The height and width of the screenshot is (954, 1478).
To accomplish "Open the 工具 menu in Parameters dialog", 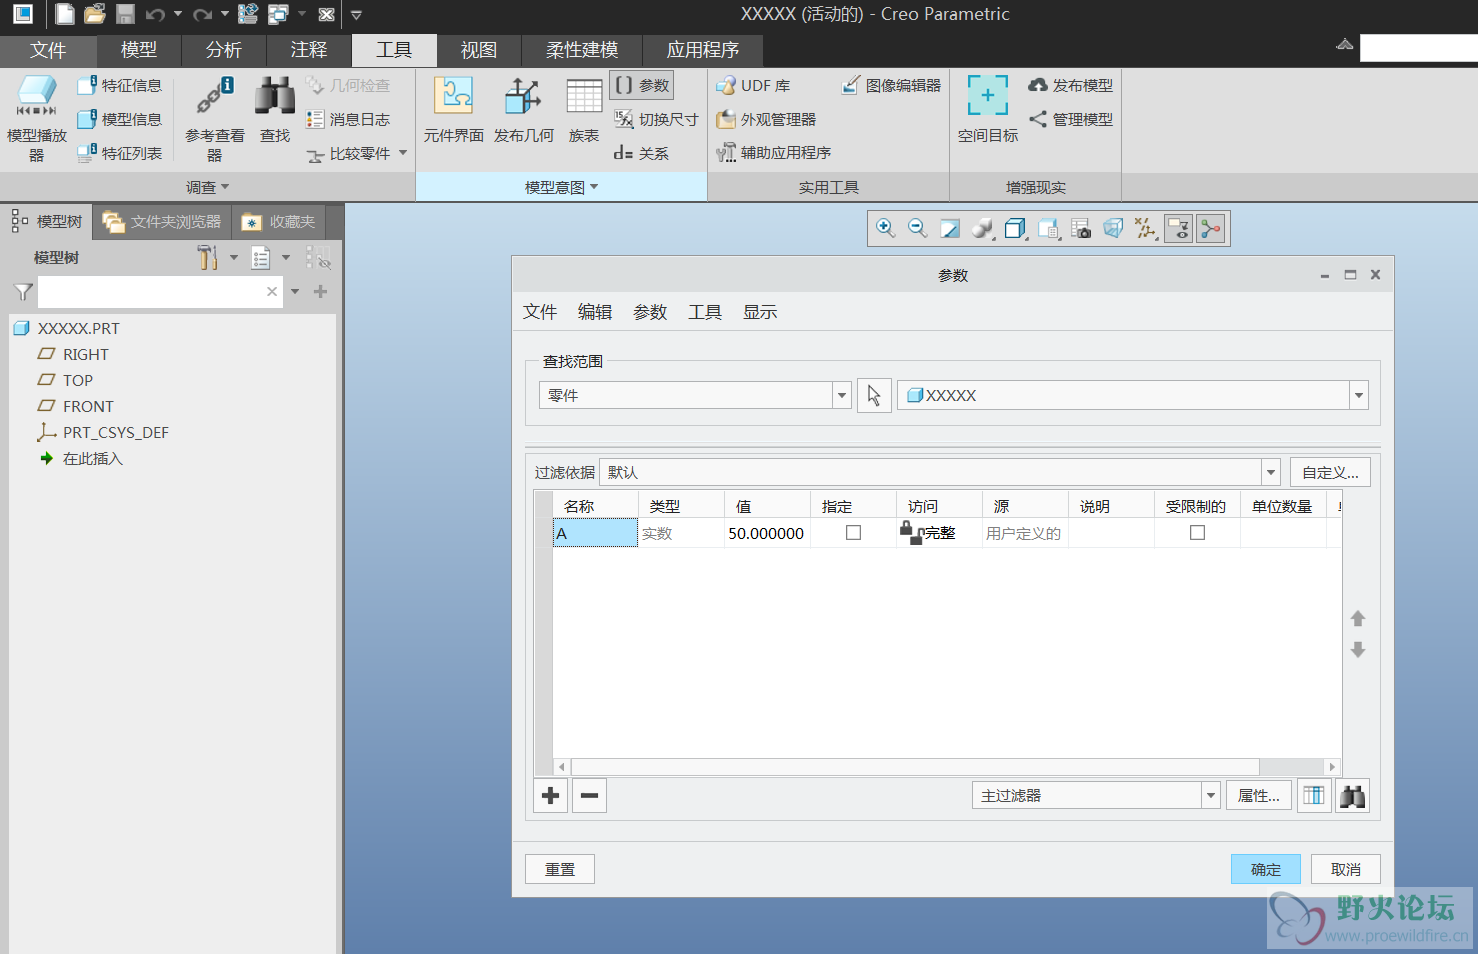I will (705, 312).
